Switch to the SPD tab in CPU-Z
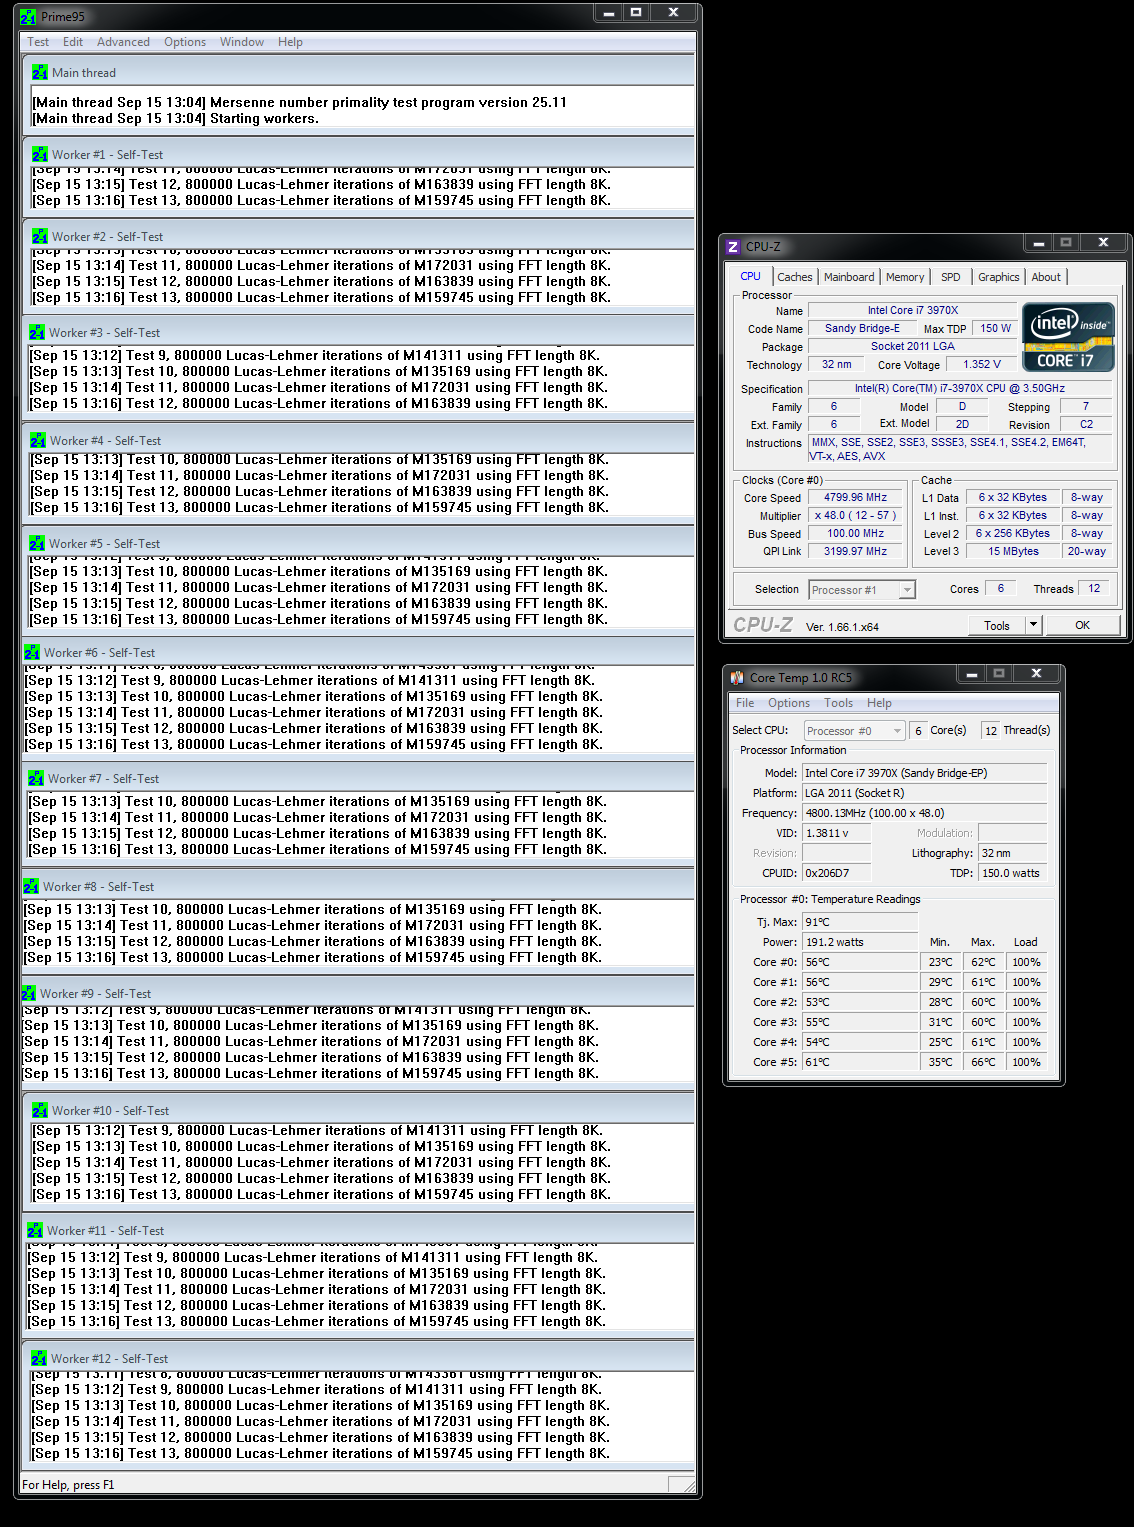The image size is (1134, 1527). pos(951,277)
